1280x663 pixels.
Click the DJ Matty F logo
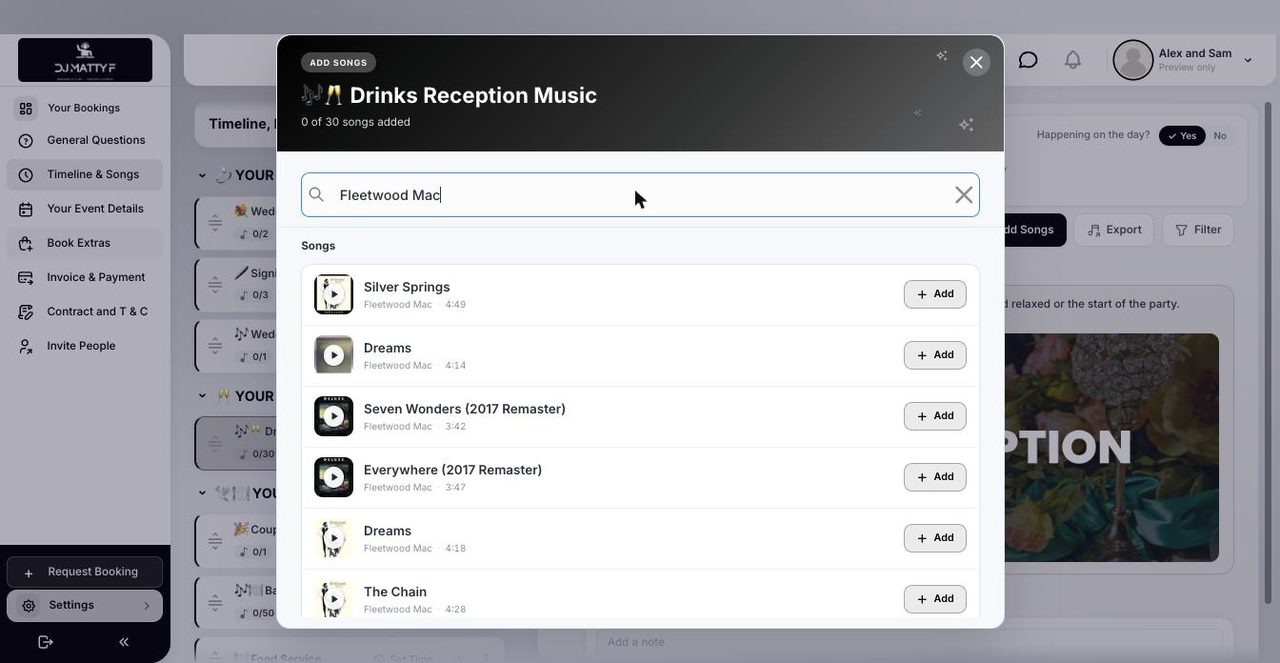pyautogui.click(x=85, y=60)
